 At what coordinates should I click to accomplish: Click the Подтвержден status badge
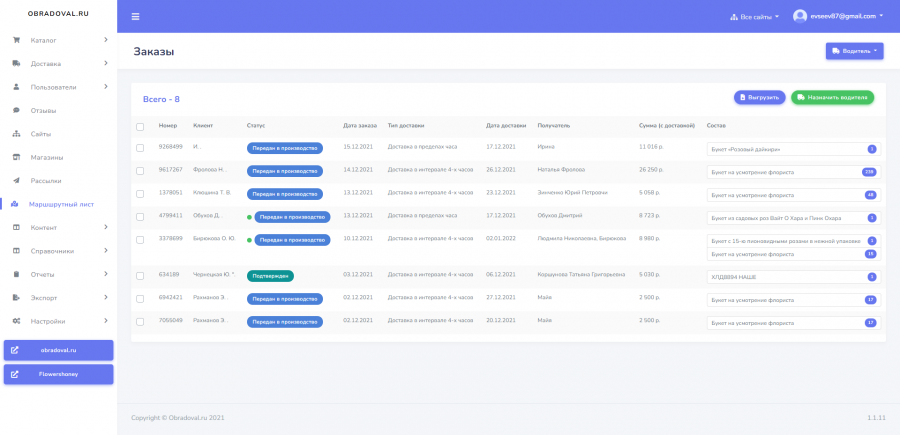tap(270, 276)
